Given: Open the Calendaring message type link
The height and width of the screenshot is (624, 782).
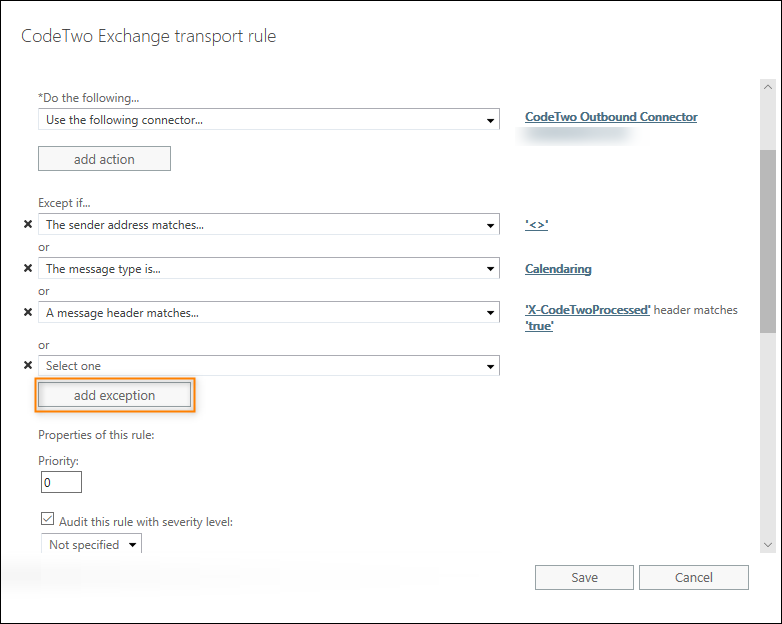Looking at the screenshot, I should tap(558, 269).
